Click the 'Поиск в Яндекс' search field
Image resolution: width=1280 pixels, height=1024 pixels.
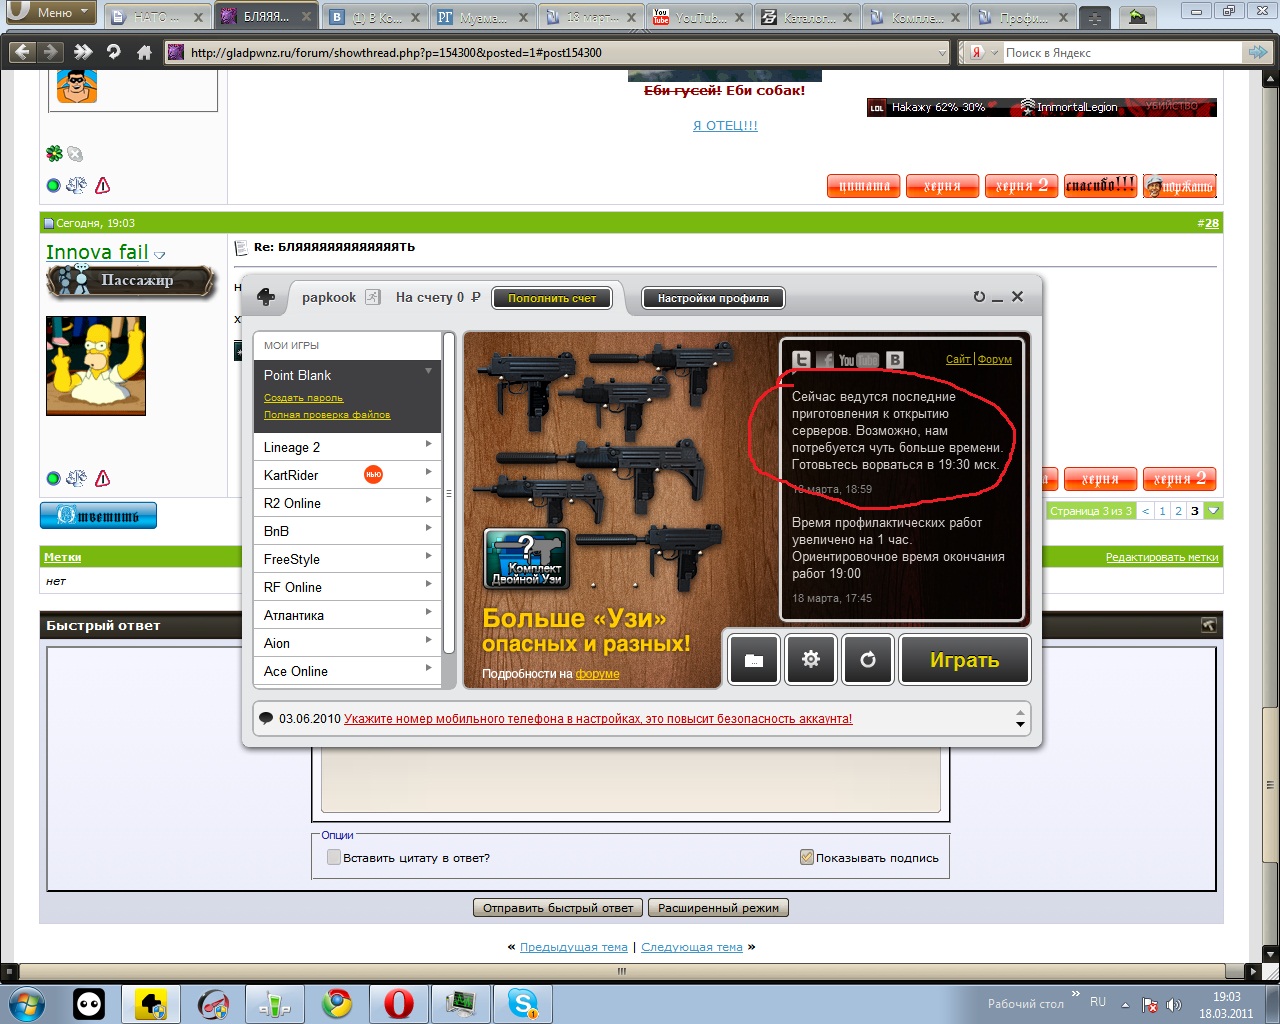(x=1123, y=52)
